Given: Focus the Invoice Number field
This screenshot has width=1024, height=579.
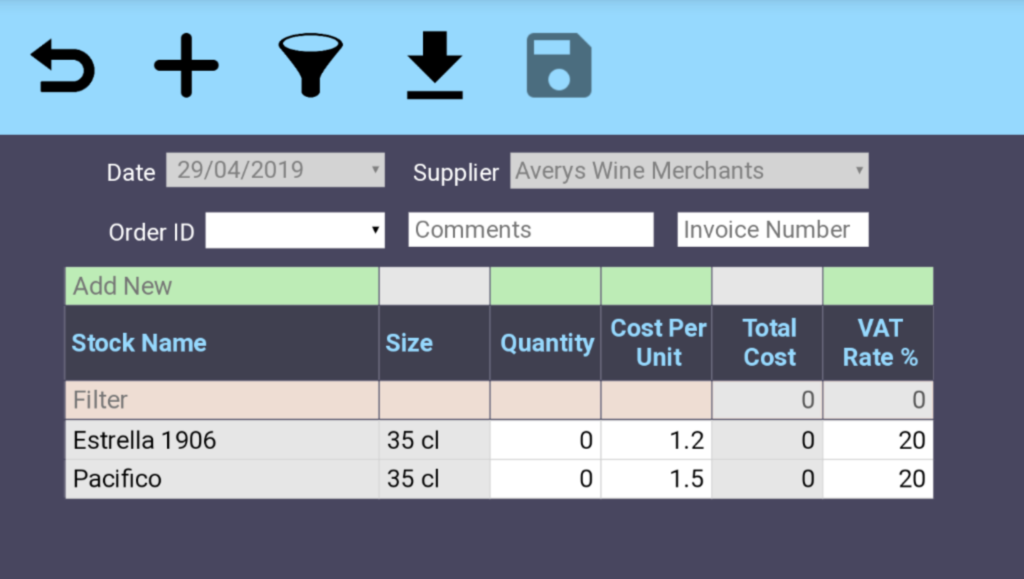Looking at the screenshot, I should pos(772,229).
